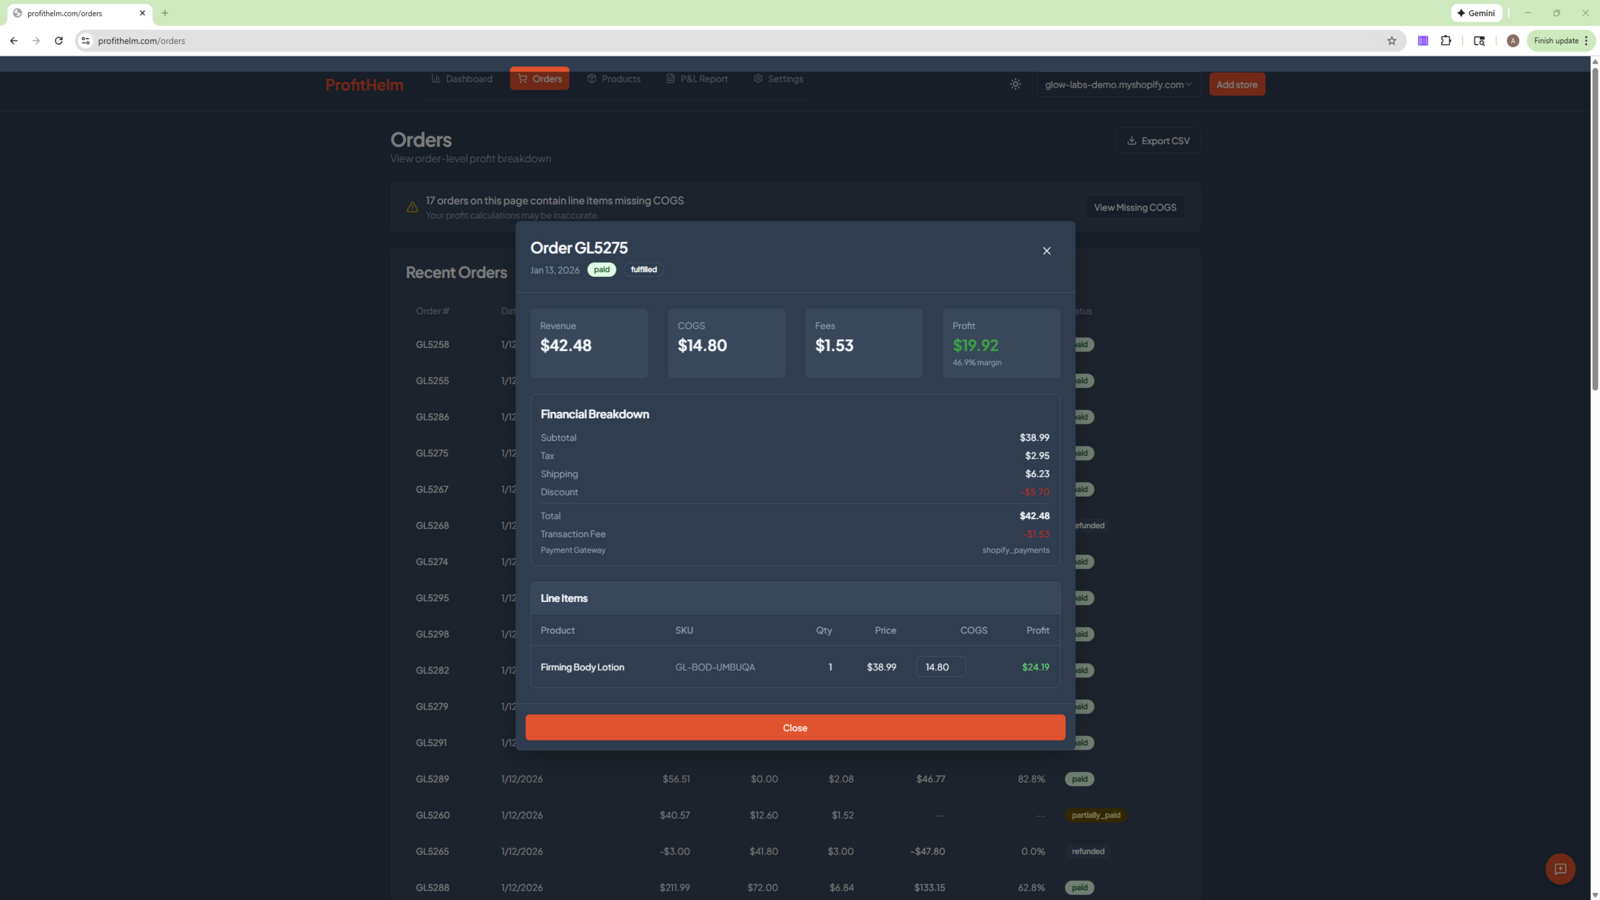Click the shopify_payments gateway value

click(x=1015, y=550)
